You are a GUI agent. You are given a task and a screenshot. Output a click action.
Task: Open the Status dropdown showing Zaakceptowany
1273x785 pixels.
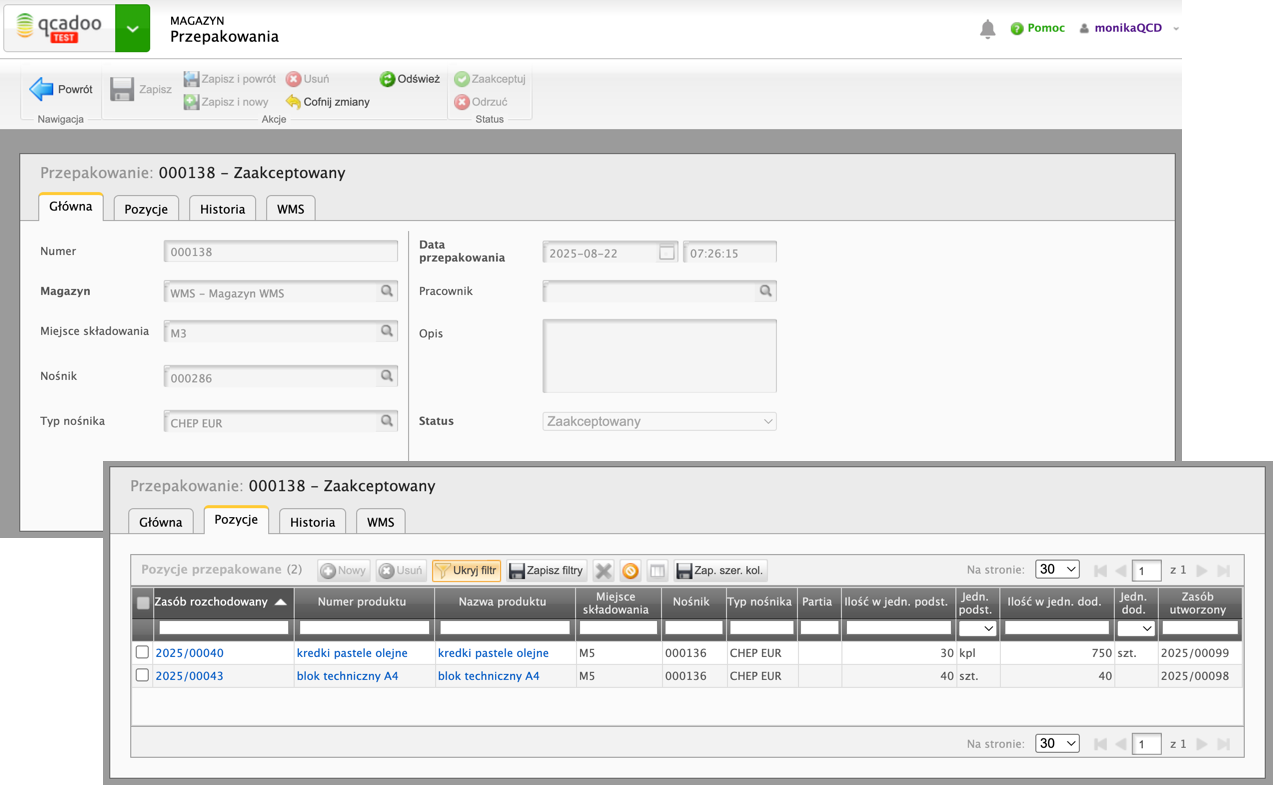pos(660,422)
